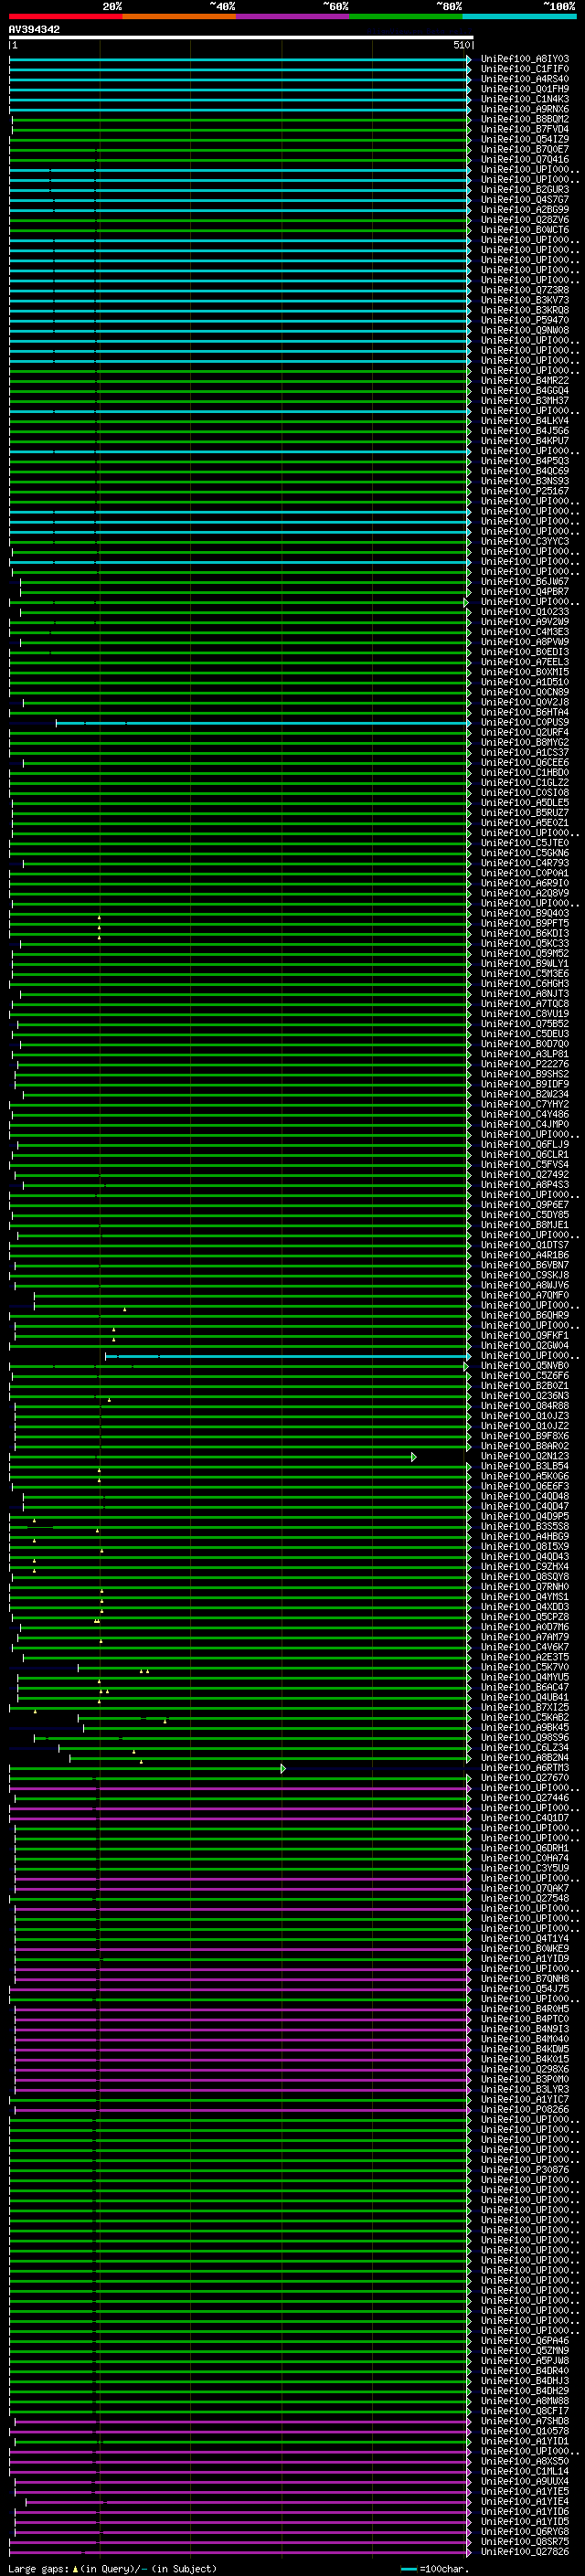The width and height of the screenshot is (585, 2576).
Task: Click the white query sequence bar
Action: (x=241, y=37)
